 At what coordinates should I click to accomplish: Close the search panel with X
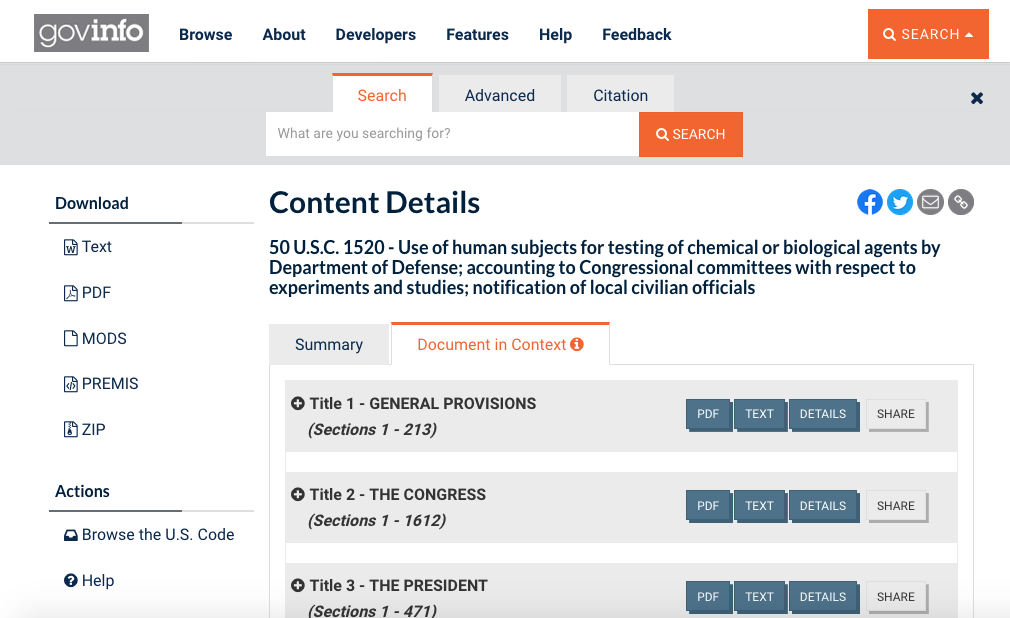pos(977,98)
